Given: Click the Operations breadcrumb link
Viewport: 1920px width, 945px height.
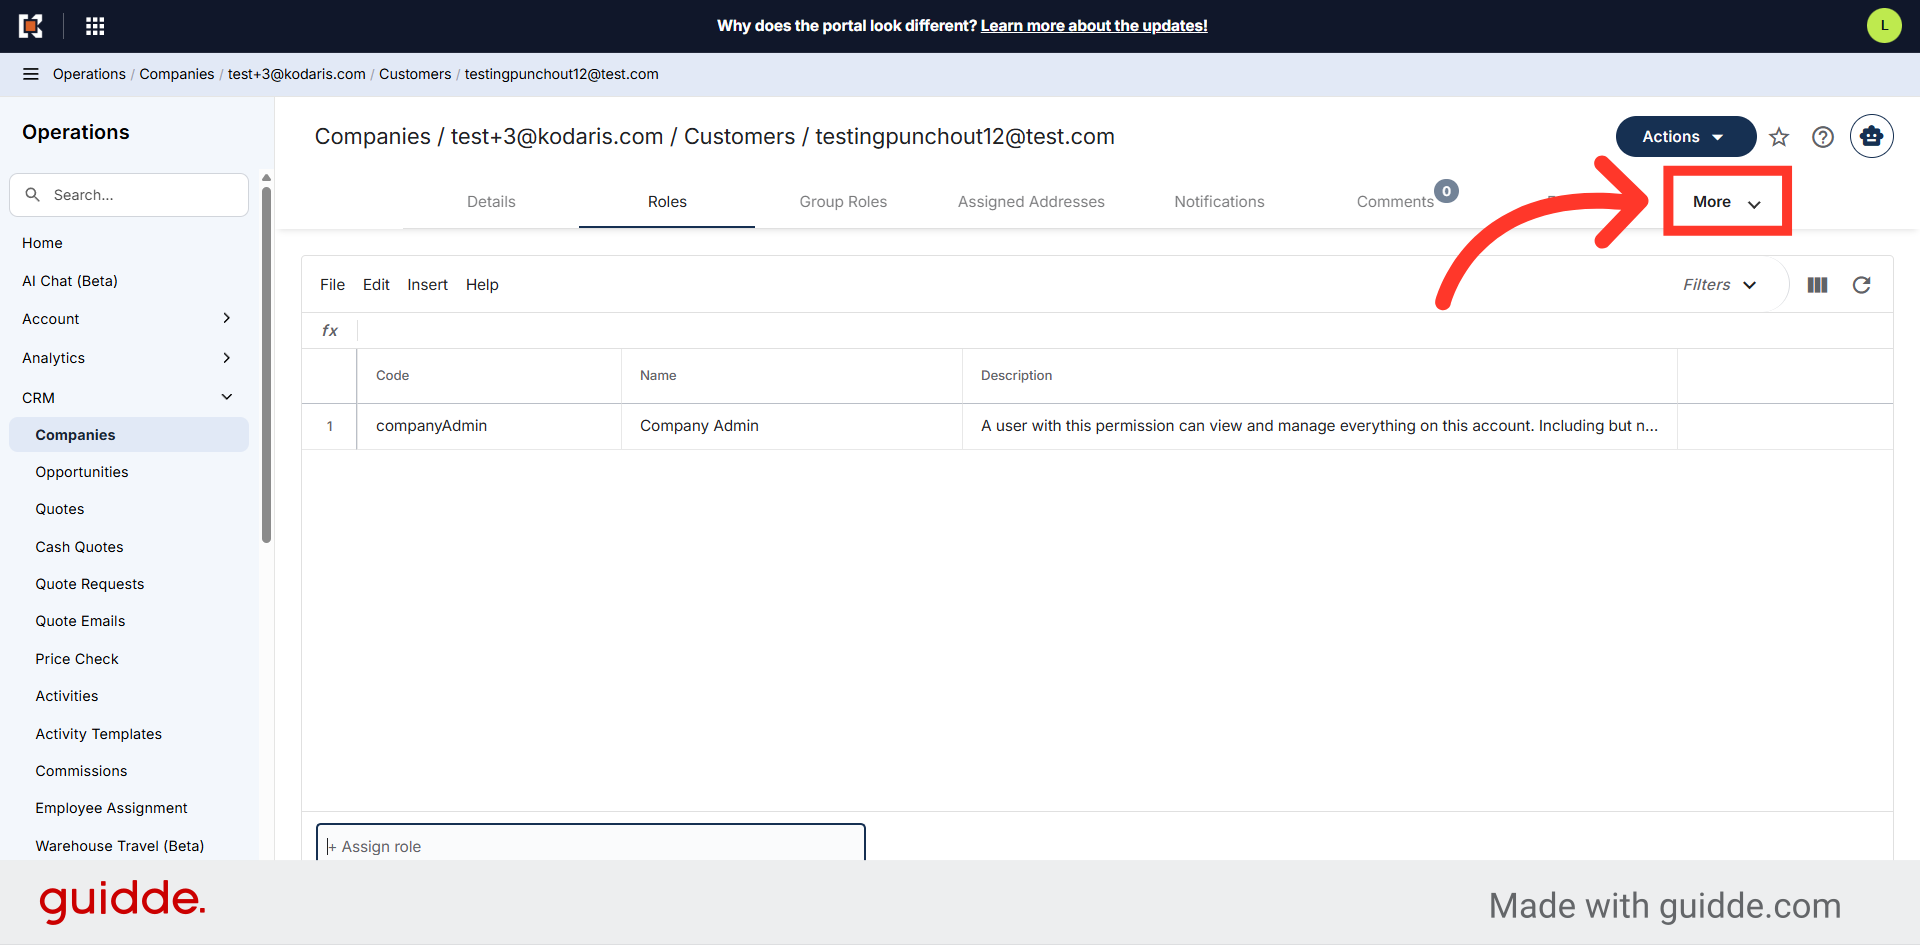Looking at the screenshot, I should pos(89,74).
